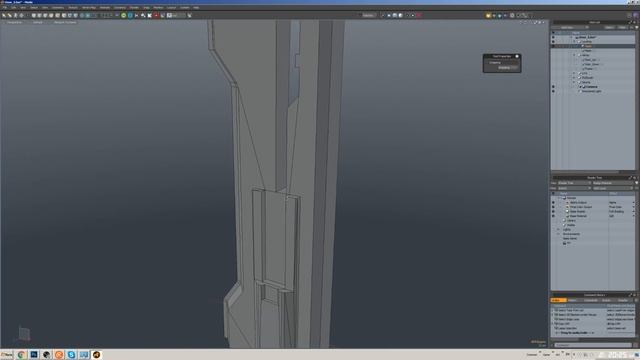Image resolution: width=640 pixels, height=360 pixels.
Task: Open Photoshop from the taskbar
Action: point(34,355)
